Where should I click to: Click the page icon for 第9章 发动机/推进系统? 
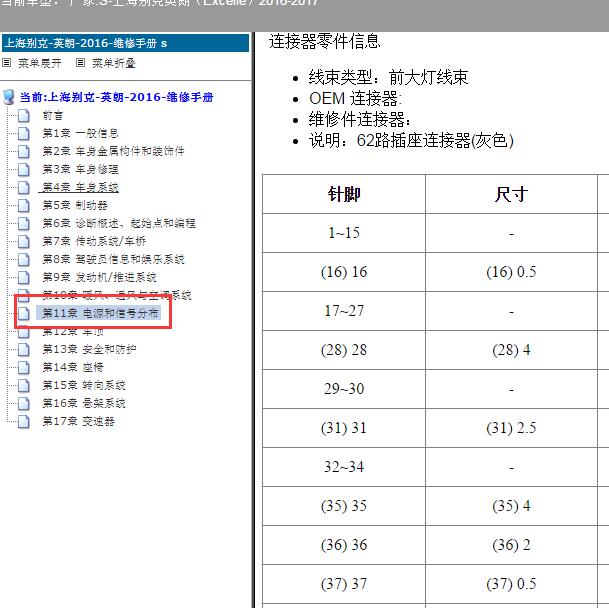pos(24,277)
